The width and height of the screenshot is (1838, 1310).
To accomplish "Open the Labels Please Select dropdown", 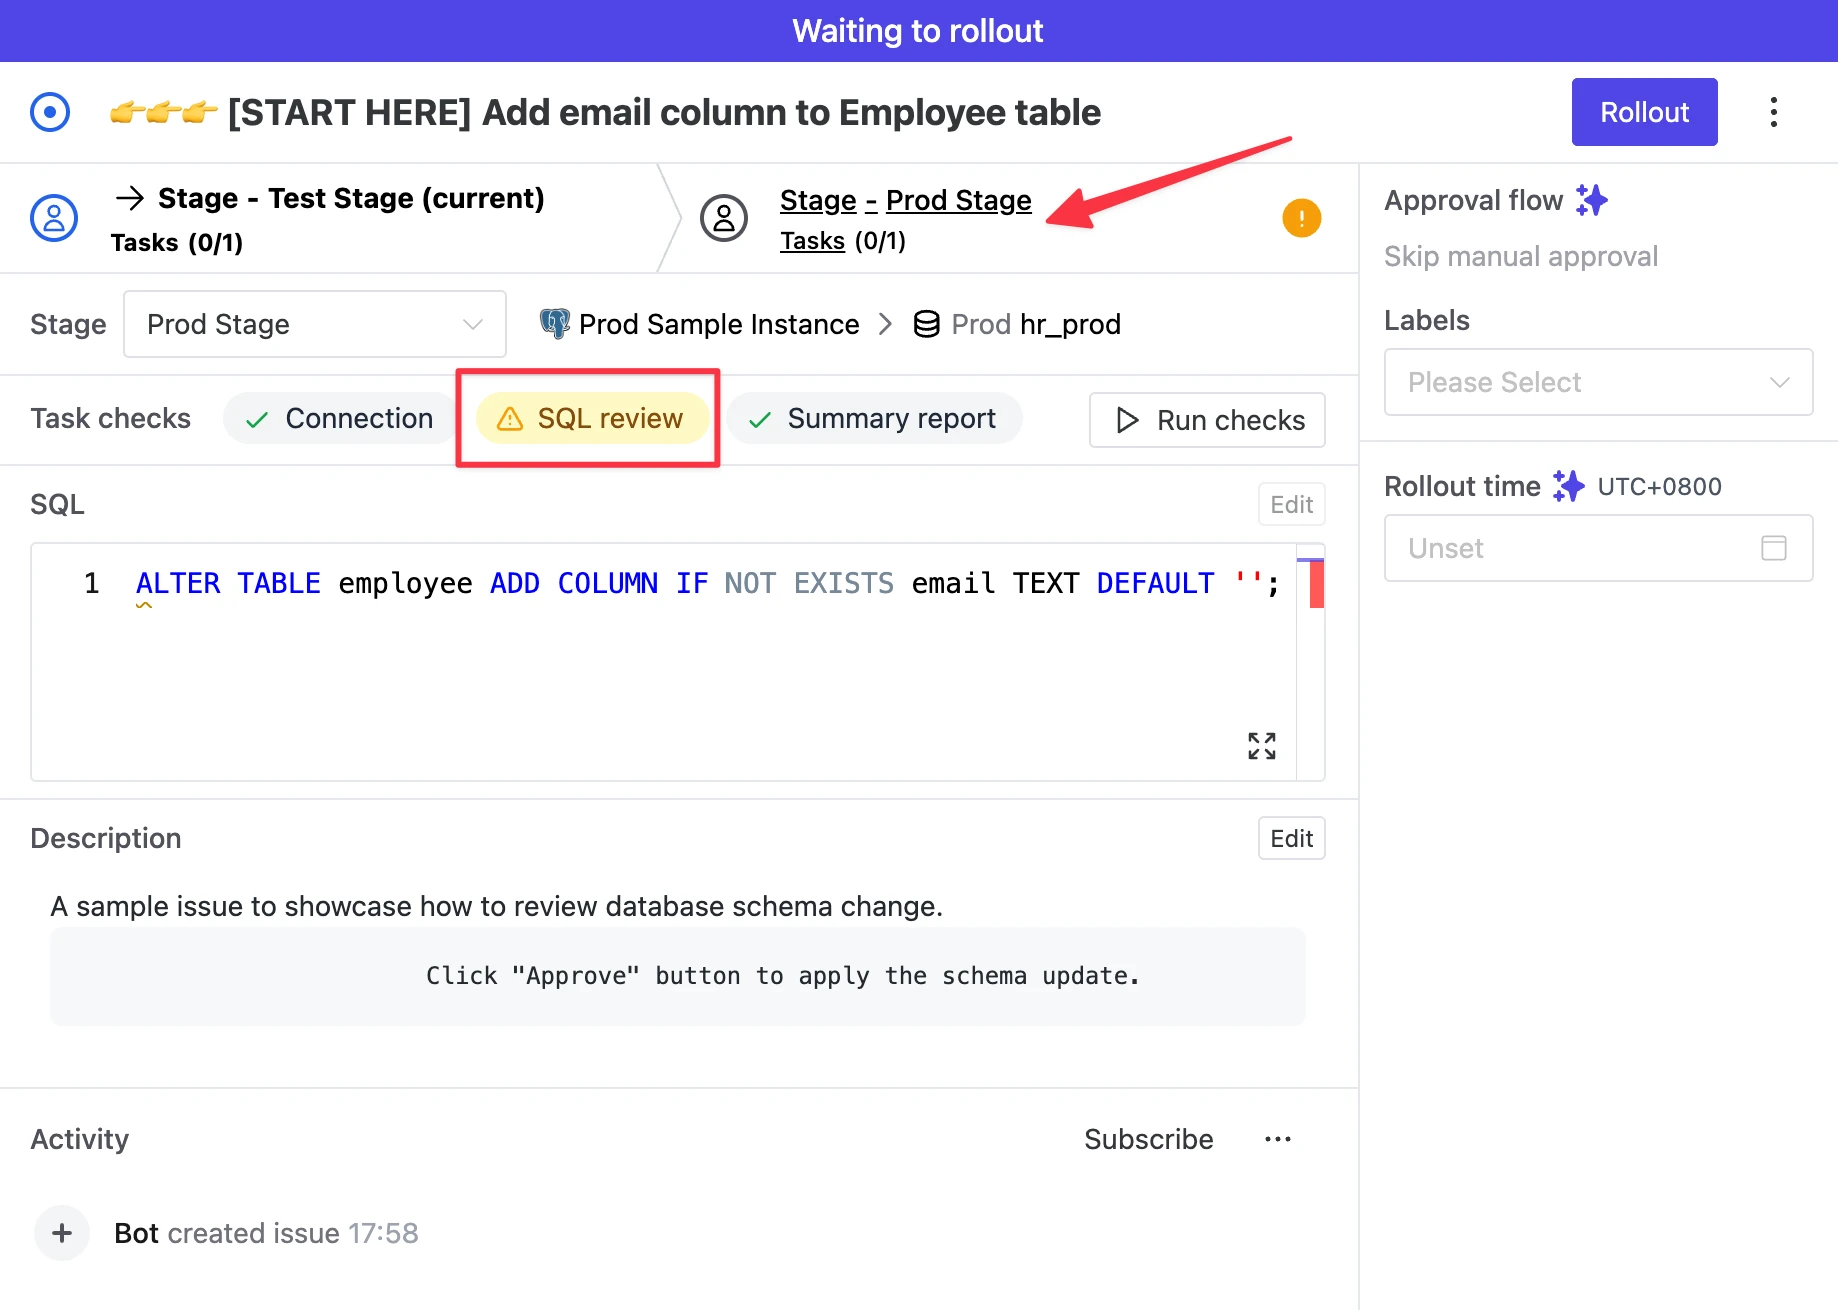I will 1598,382.
